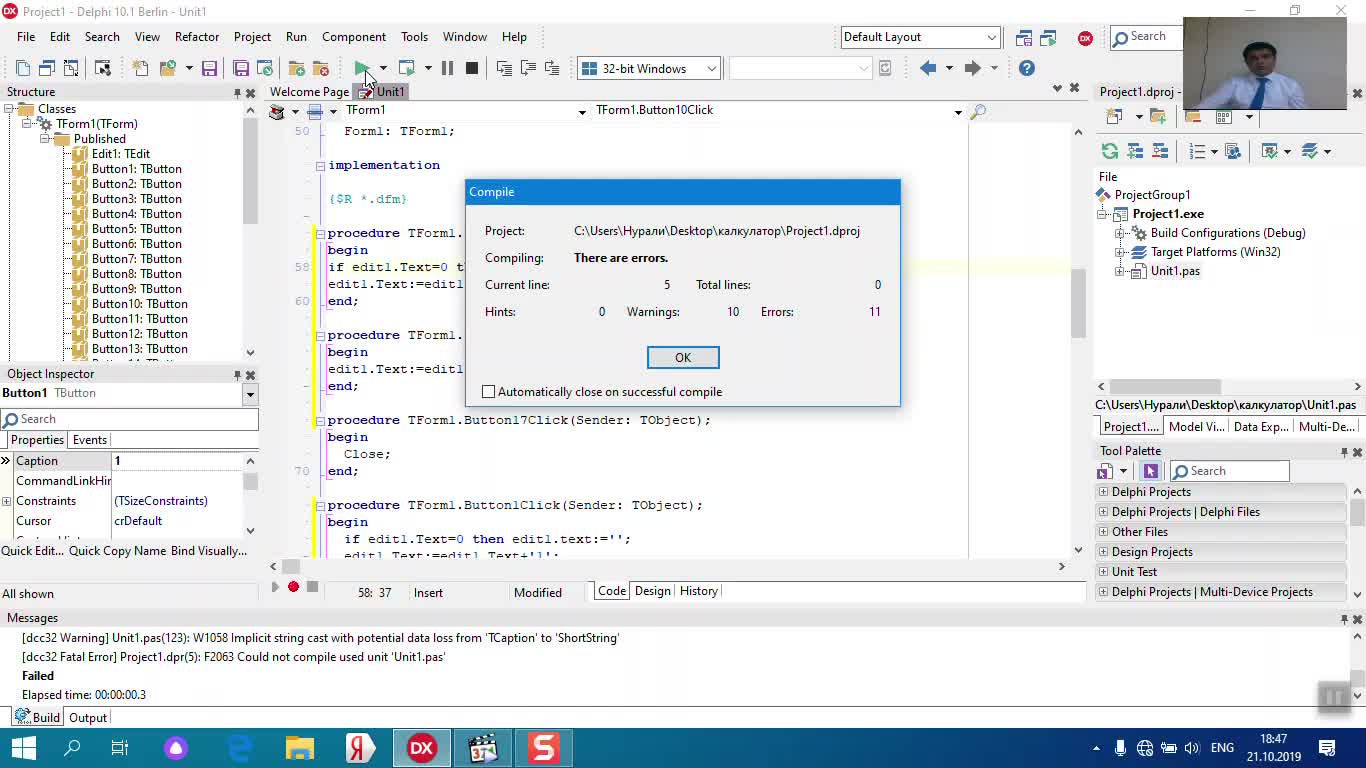
Task: Switch to the Welcome Page tab
Action: pos(309,92)
